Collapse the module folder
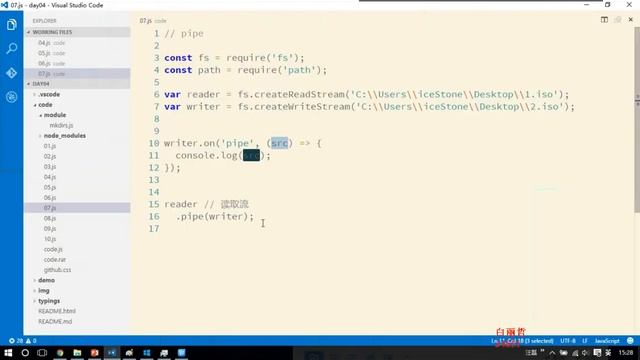The image size is (640, 360). (x=77, y=115)
